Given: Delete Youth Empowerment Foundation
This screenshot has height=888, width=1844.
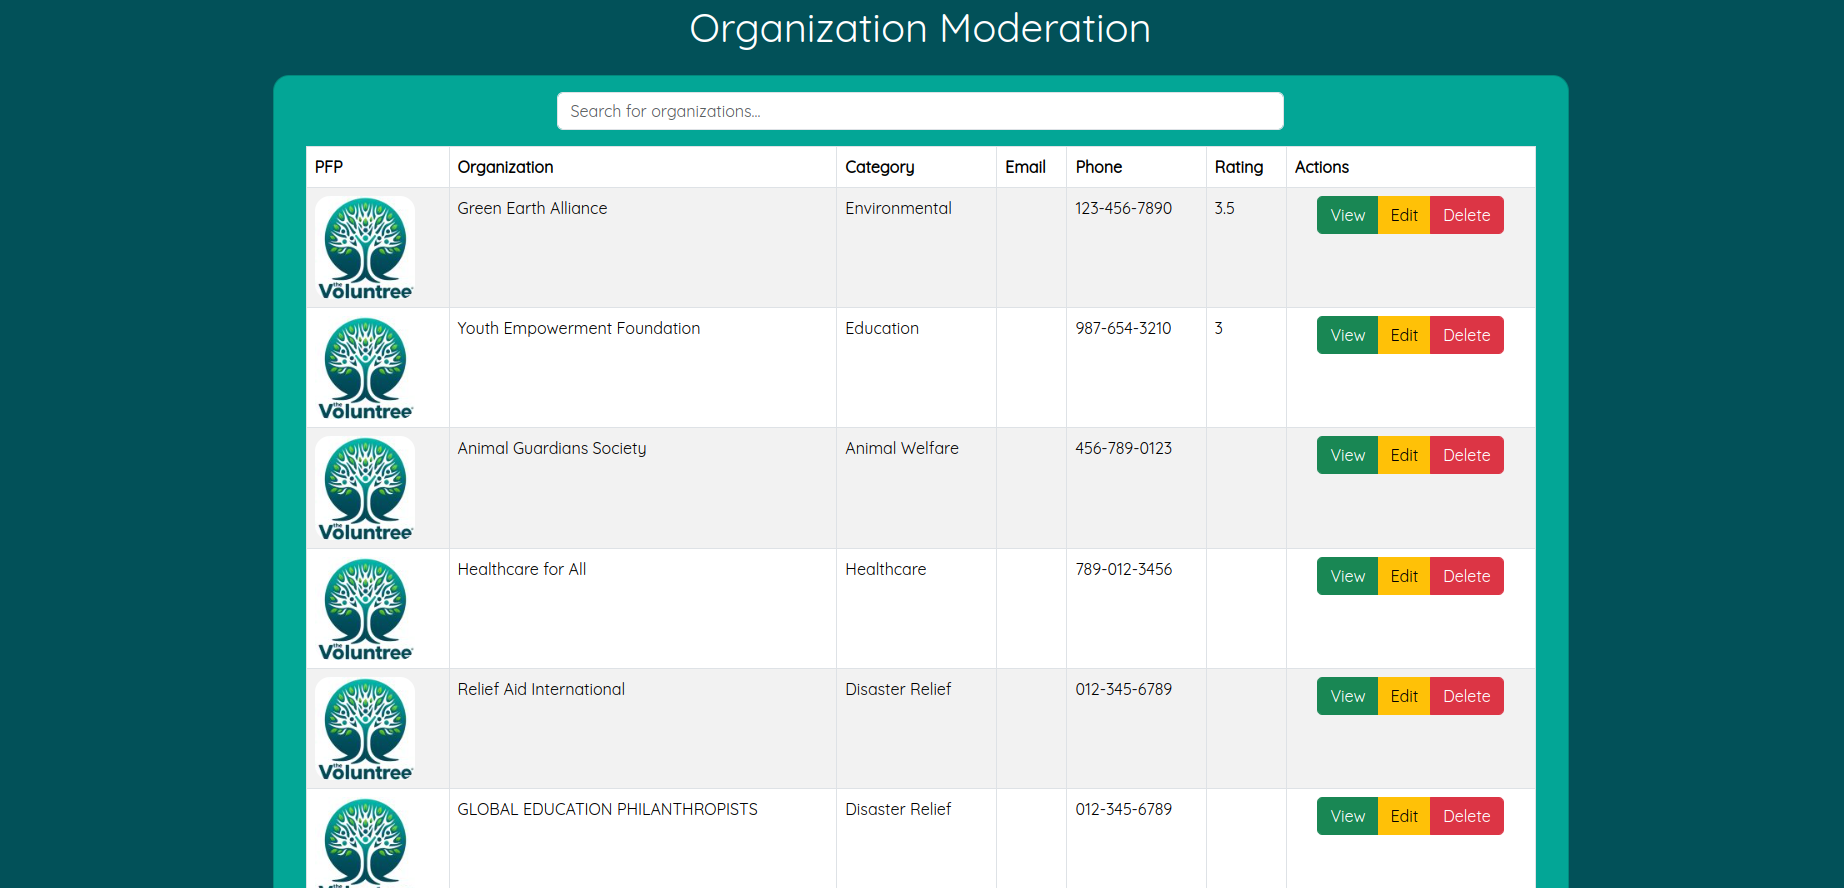Looking at the screenshot, I should [1466, 335].
